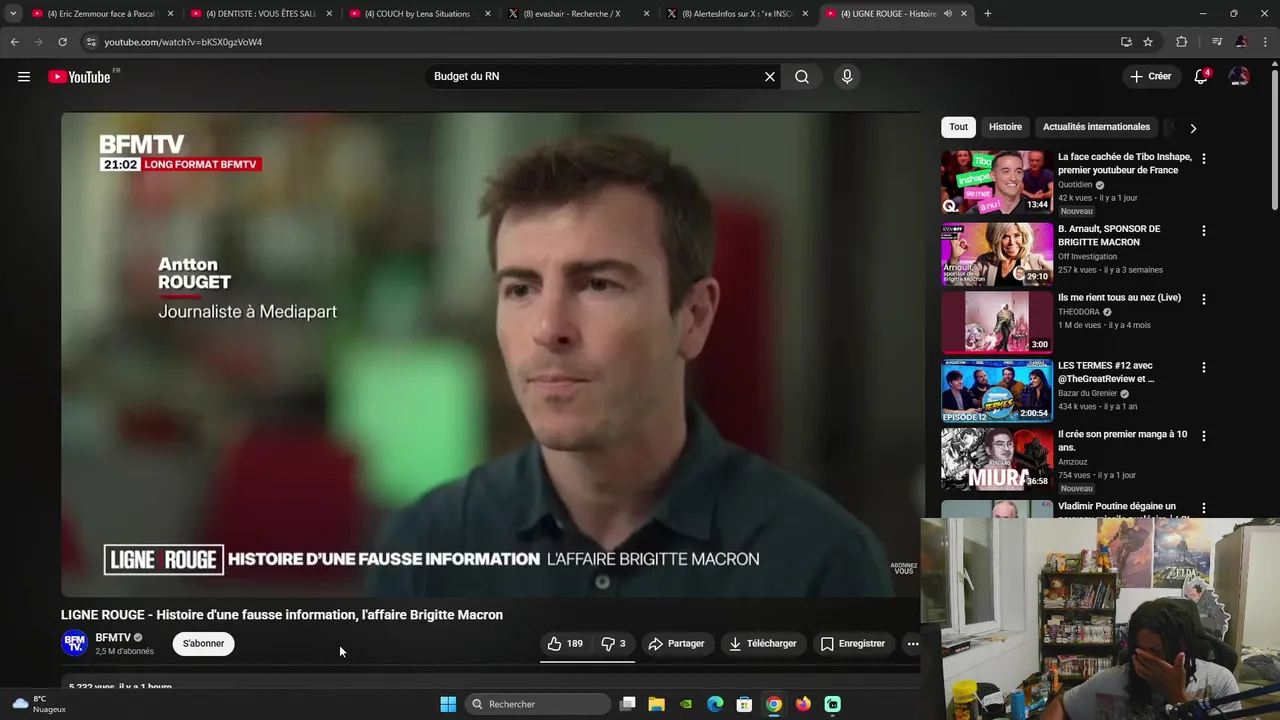Open the weather widget showing 8°C
1280x720 pixels.
tap(40, 704)
